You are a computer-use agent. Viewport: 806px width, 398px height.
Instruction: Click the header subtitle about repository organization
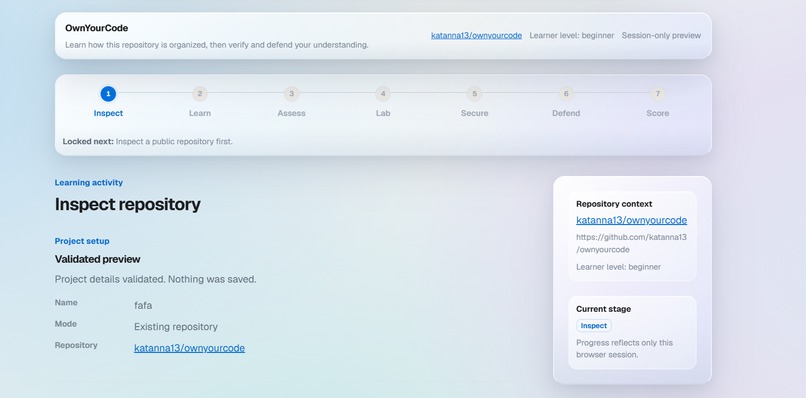click(216, 45)
